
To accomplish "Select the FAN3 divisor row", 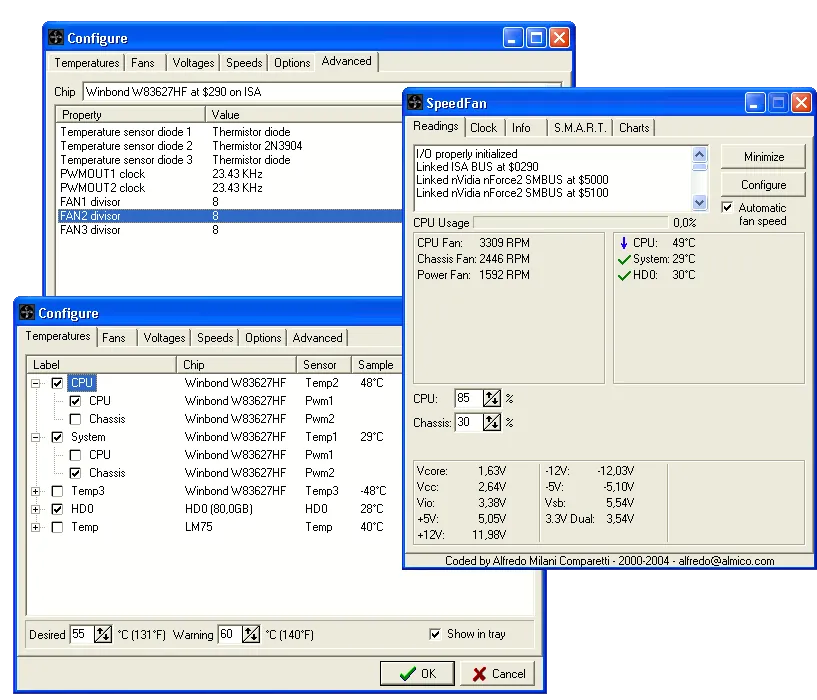I will pos(230,230).
